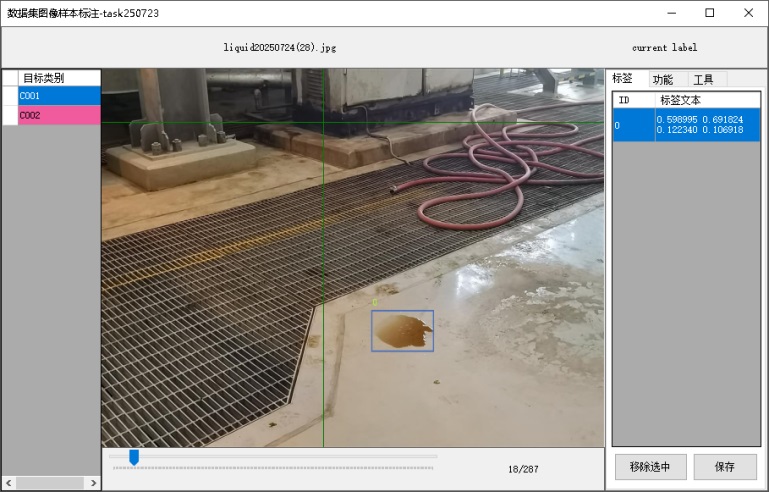The height and width of the screenshot is (492, 770).
Task: Open the 工具 tab
Action: click(x=703, y=79)
